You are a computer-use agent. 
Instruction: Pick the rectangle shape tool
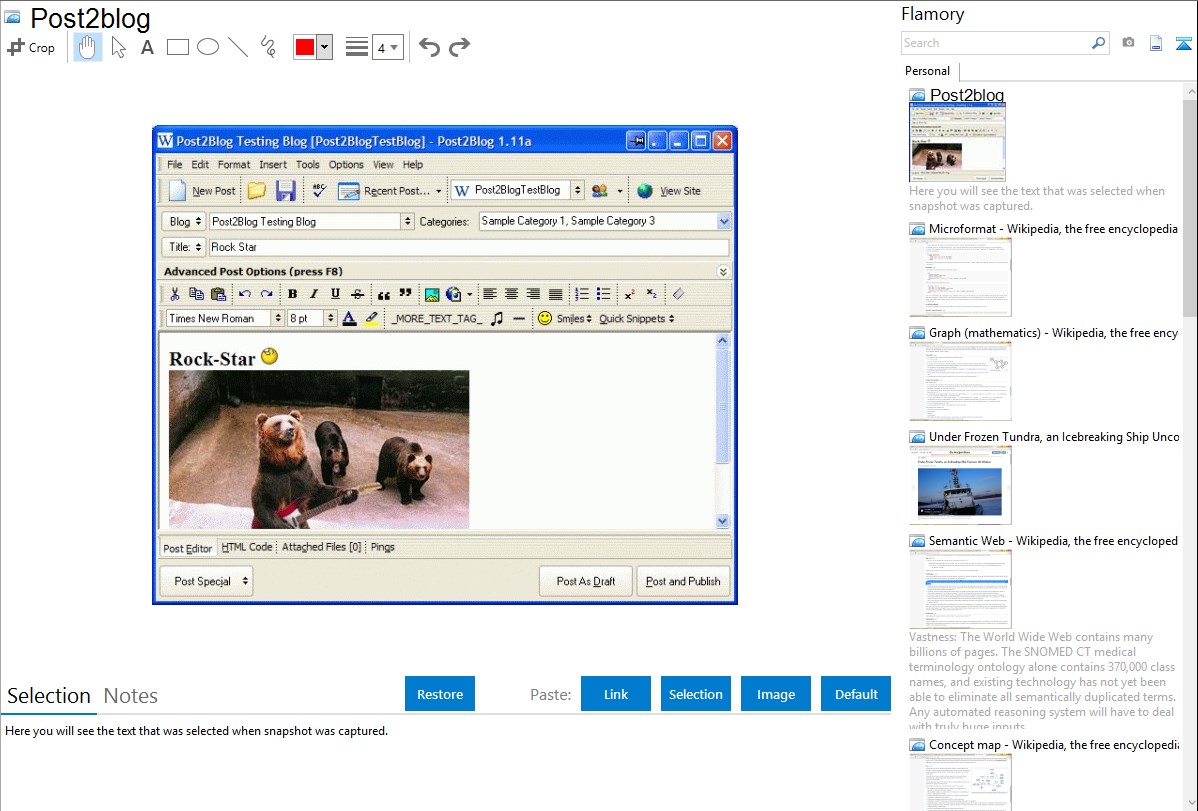tap(178, 47)
